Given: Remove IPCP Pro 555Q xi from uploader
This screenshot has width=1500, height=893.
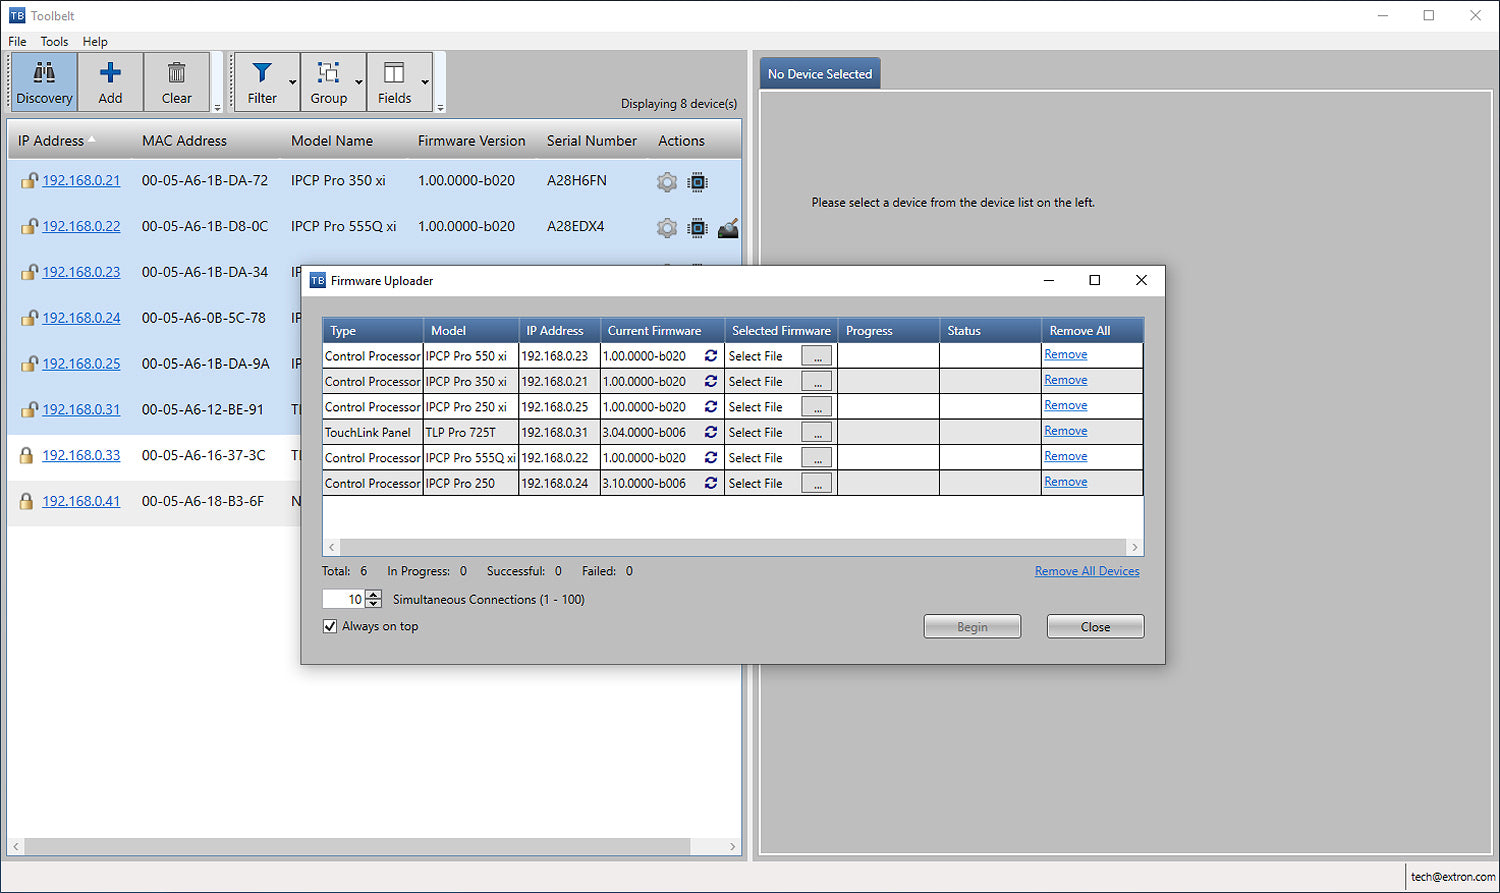Looking at the screenshot, I should click(1065, 457).
